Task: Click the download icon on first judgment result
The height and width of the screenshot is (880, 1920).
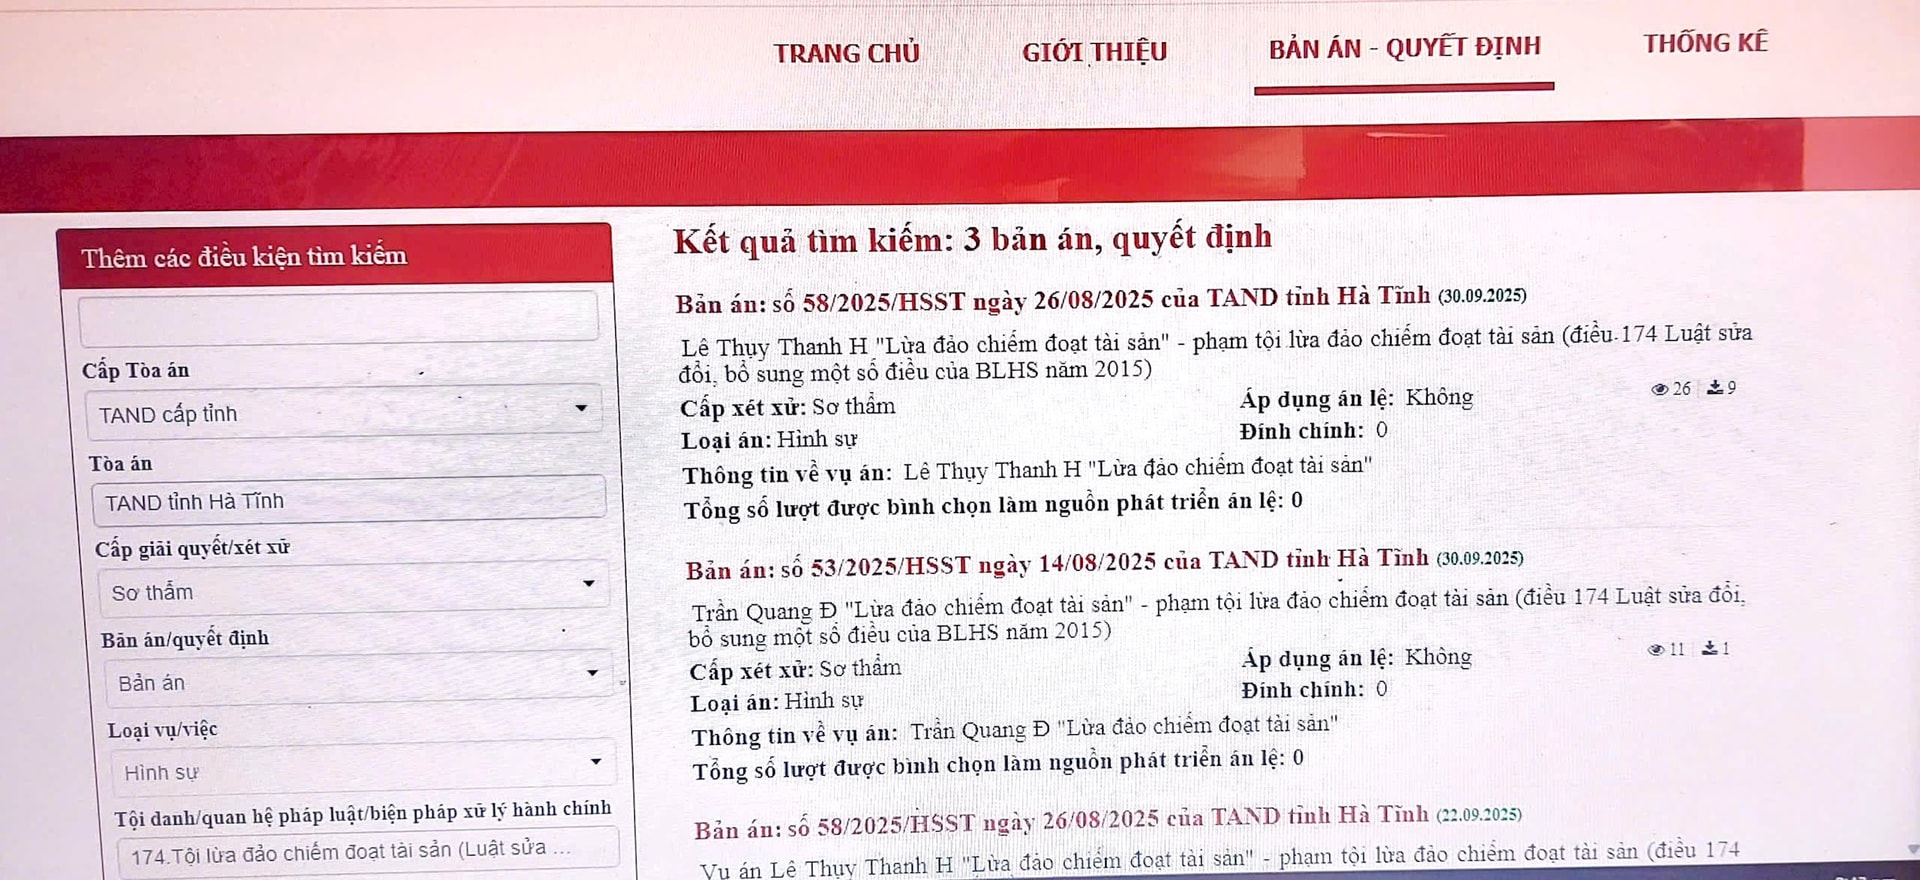Action: click(1715, 388)
